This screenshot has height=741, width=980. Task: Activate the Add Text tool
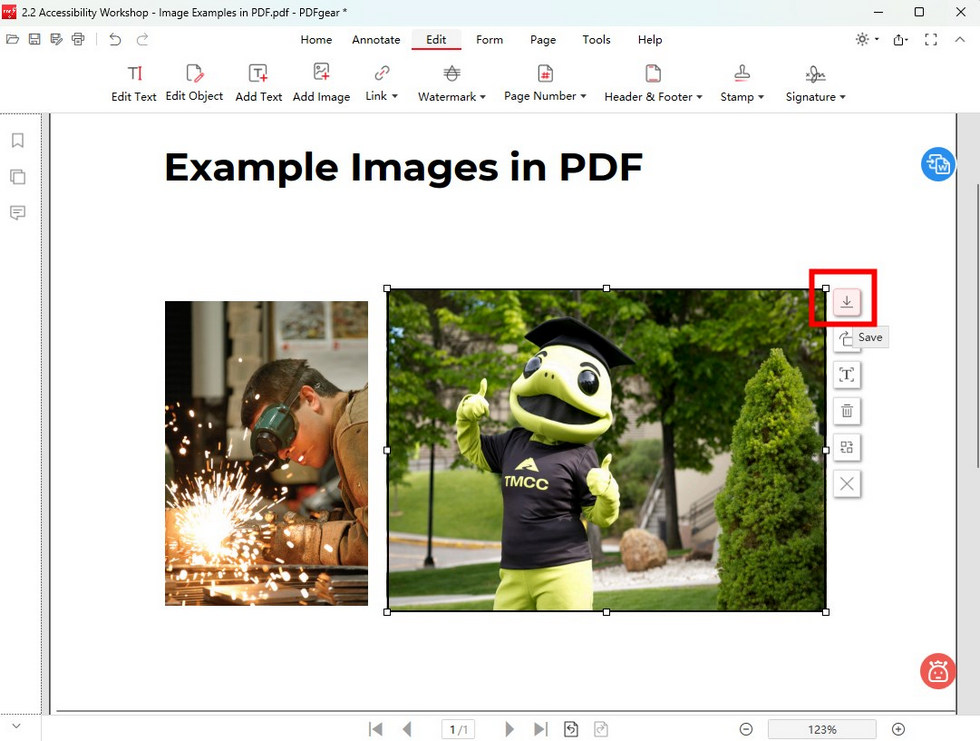[x=258, y=80]
